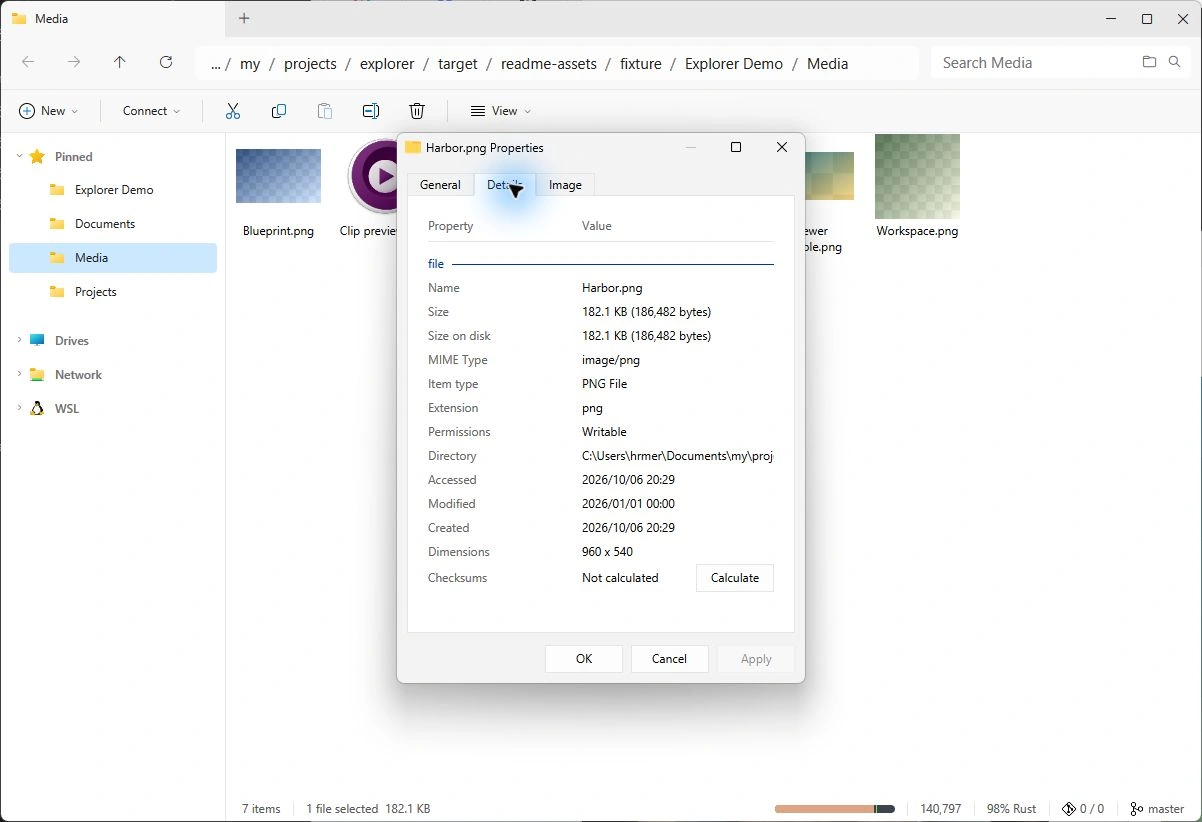1202x822 pixels.
Task: Expand the WSL tree chevron
Action: [x=18, y=409]
